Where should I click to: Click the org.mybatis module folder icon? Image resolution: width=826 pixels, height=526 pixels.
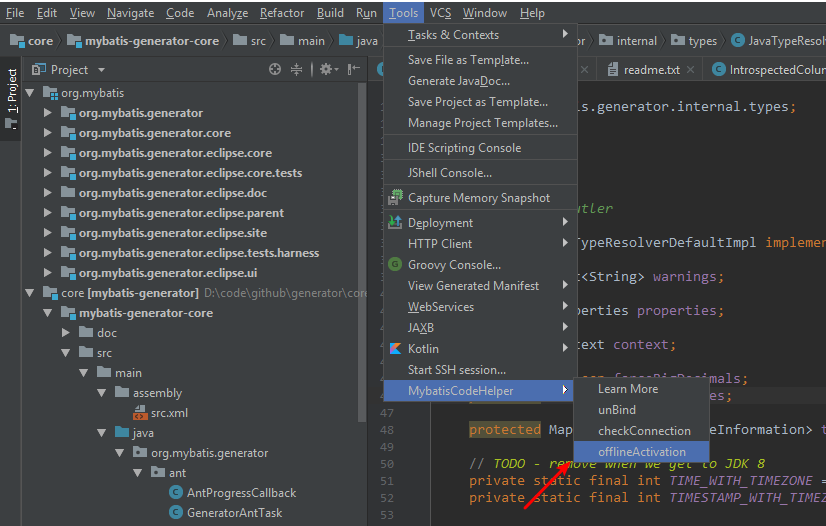point(50,93)
